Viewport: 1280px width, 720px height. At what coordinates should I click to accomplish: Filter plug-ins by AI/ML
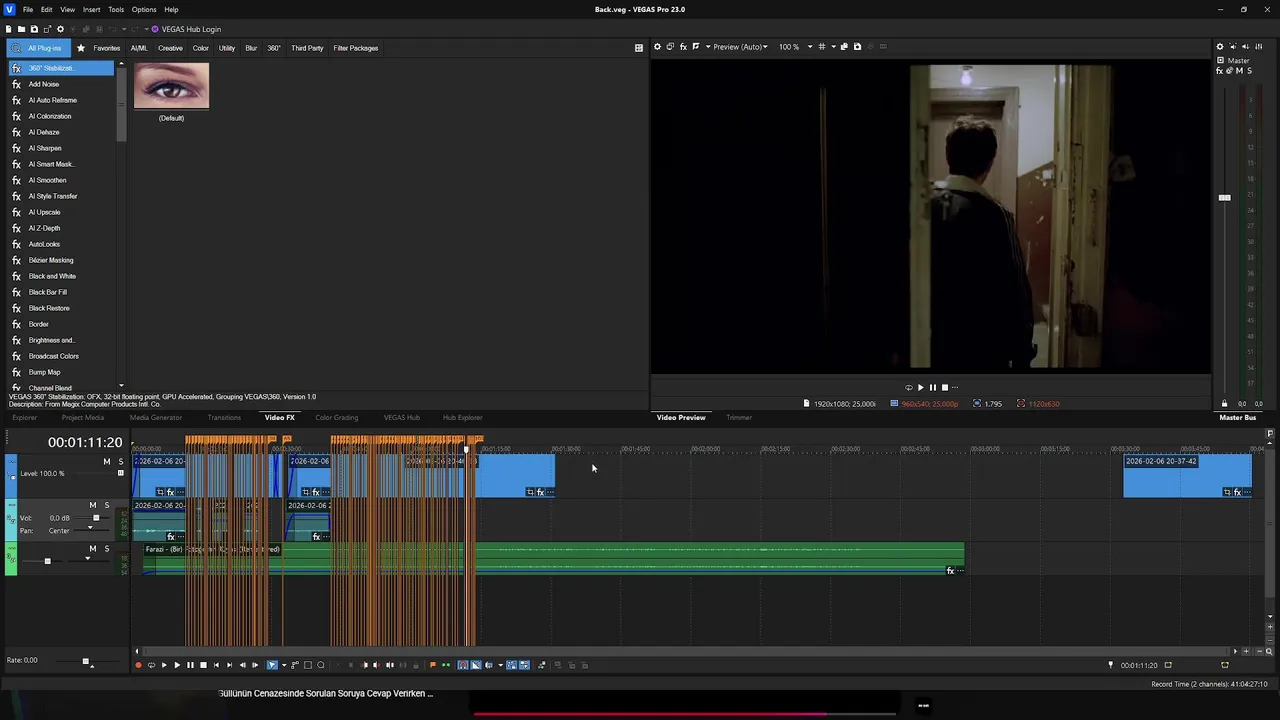[x=139, y=48]
